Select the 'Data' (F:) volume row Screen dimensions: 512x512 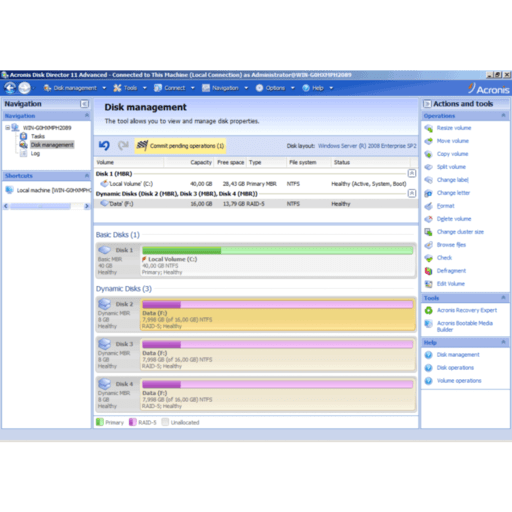256,204
